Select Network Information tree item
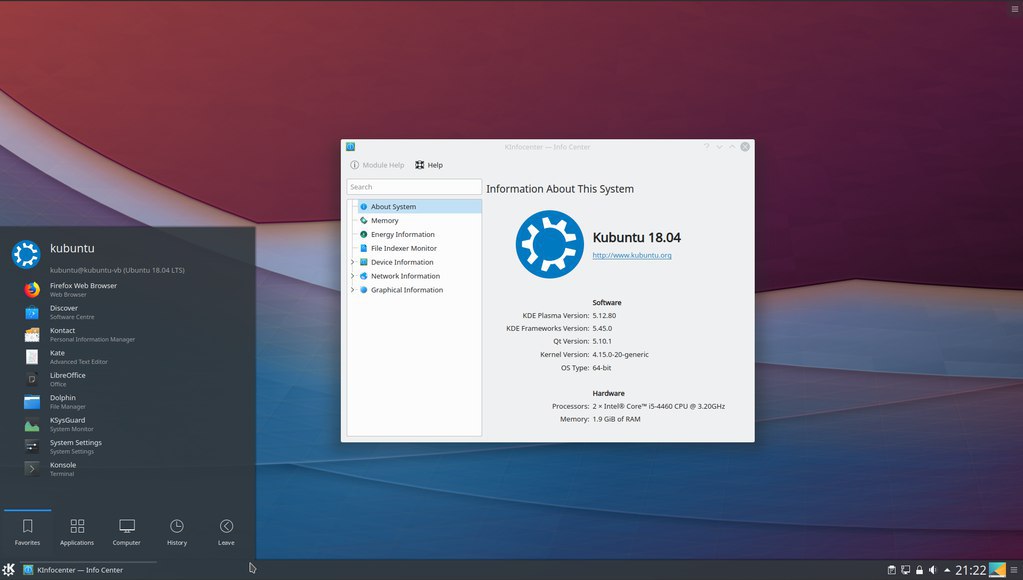The width and height of the screenshot is (1023, 580). (x=405, y=276)
